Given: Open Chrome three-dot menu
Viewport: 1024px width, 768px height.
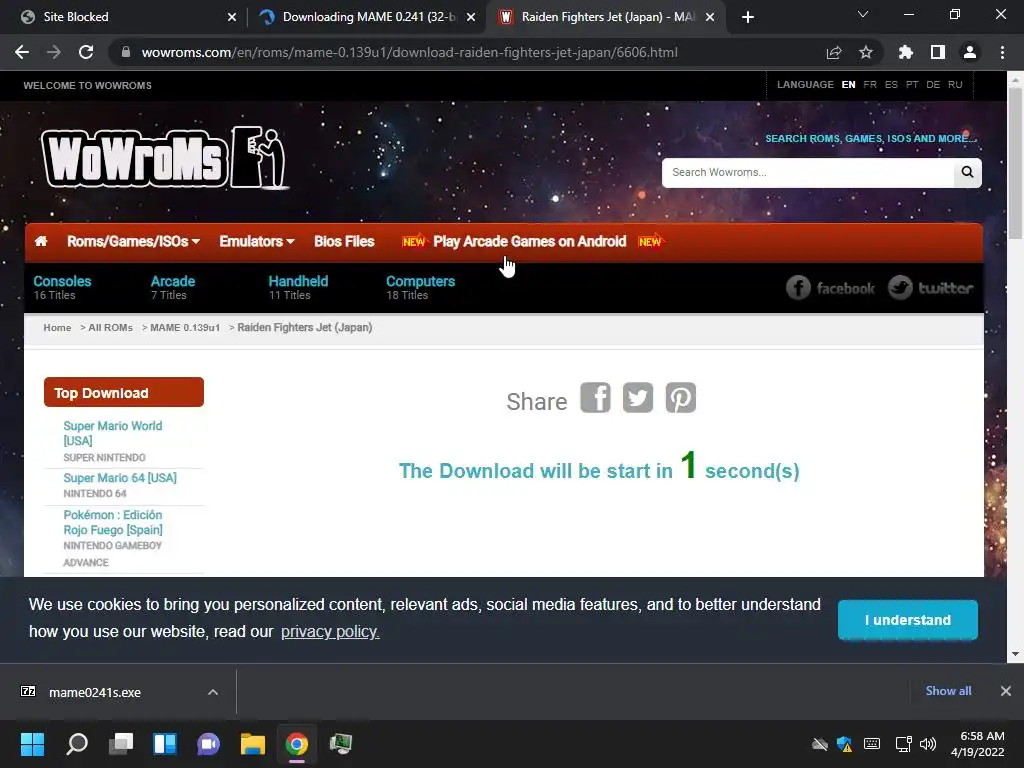Looking at the screenshot, I should 1002,52.
